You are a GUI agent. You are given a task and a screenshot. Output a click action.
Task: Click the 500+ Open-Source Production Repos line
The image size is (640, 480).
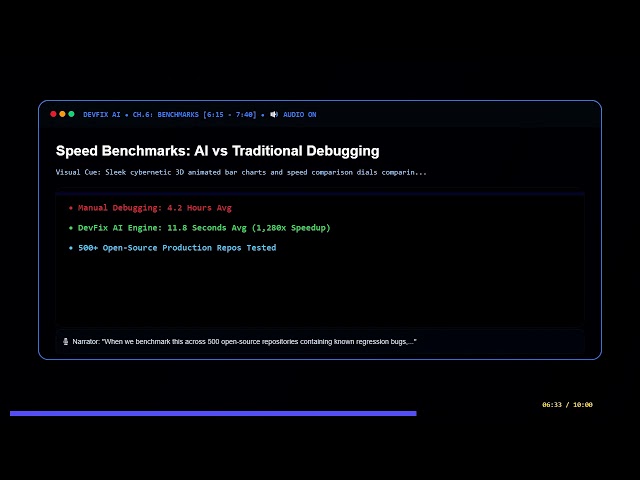coord(177,248)
